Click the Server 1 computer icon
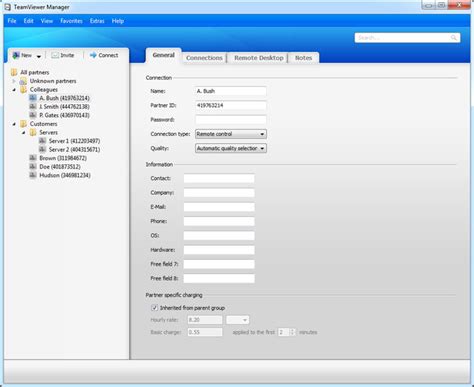The width and height of the screenshot is (474, 387). click(42, 141)
